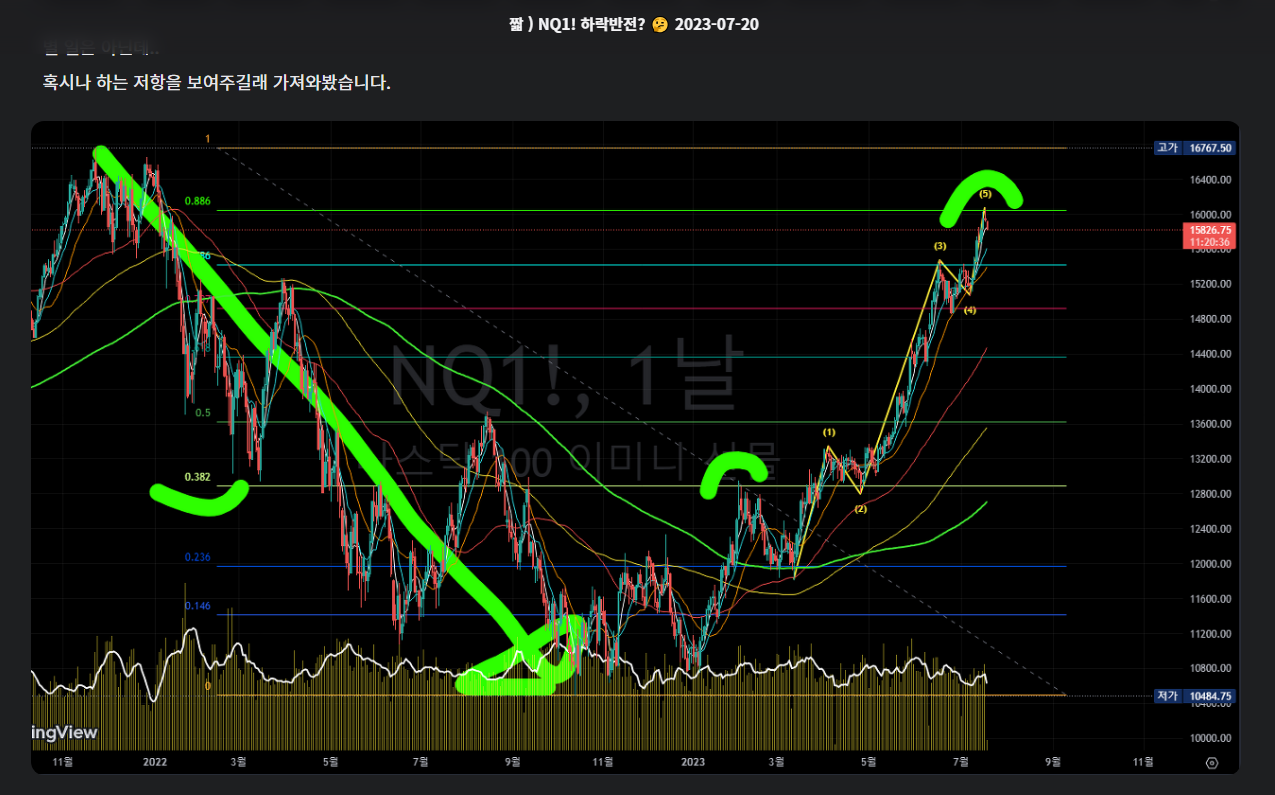Click the 2023 time axis label
Image resolution: width=1275 pixels, height=795 pixels.
(693, 762)
